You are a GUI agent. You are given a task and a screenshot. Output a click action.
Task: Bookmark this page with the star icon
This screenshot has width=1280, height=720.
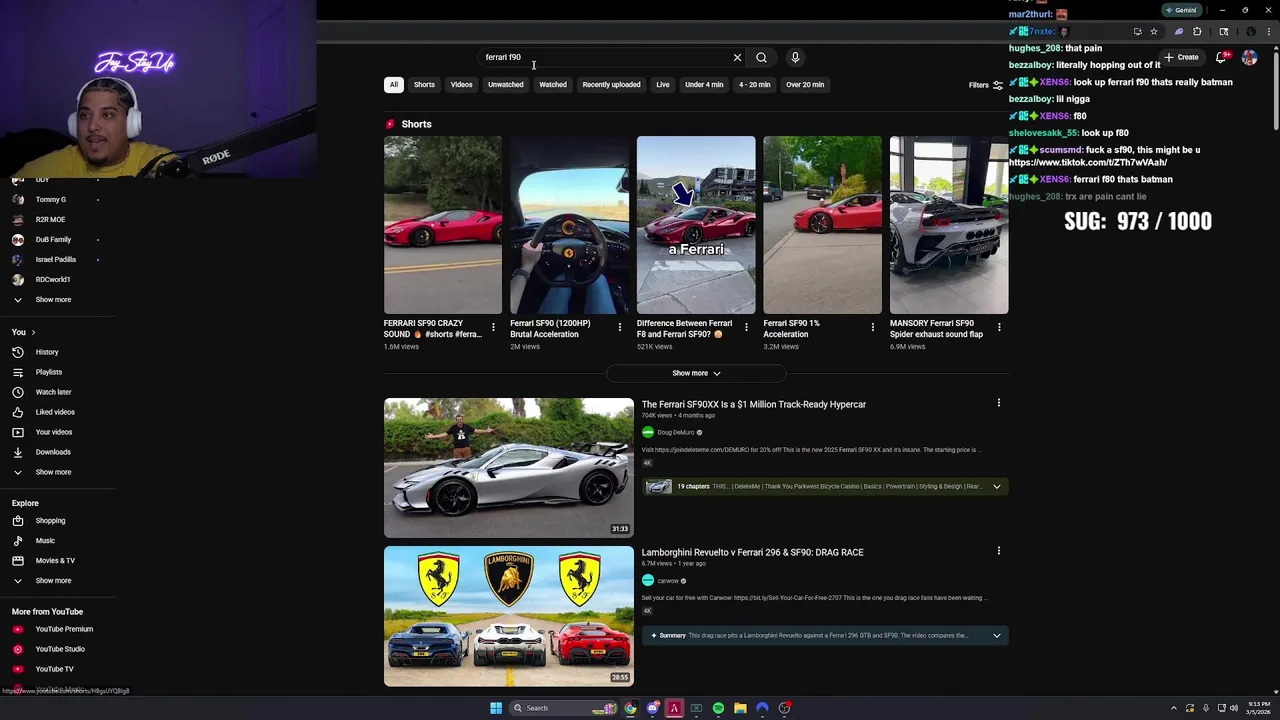pyautogui.click(x=1153, y=31)
